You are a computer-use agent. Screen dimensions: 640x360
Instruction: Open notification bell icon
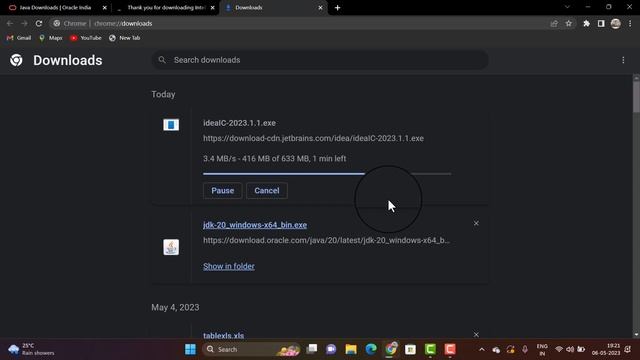click(628, 349)
